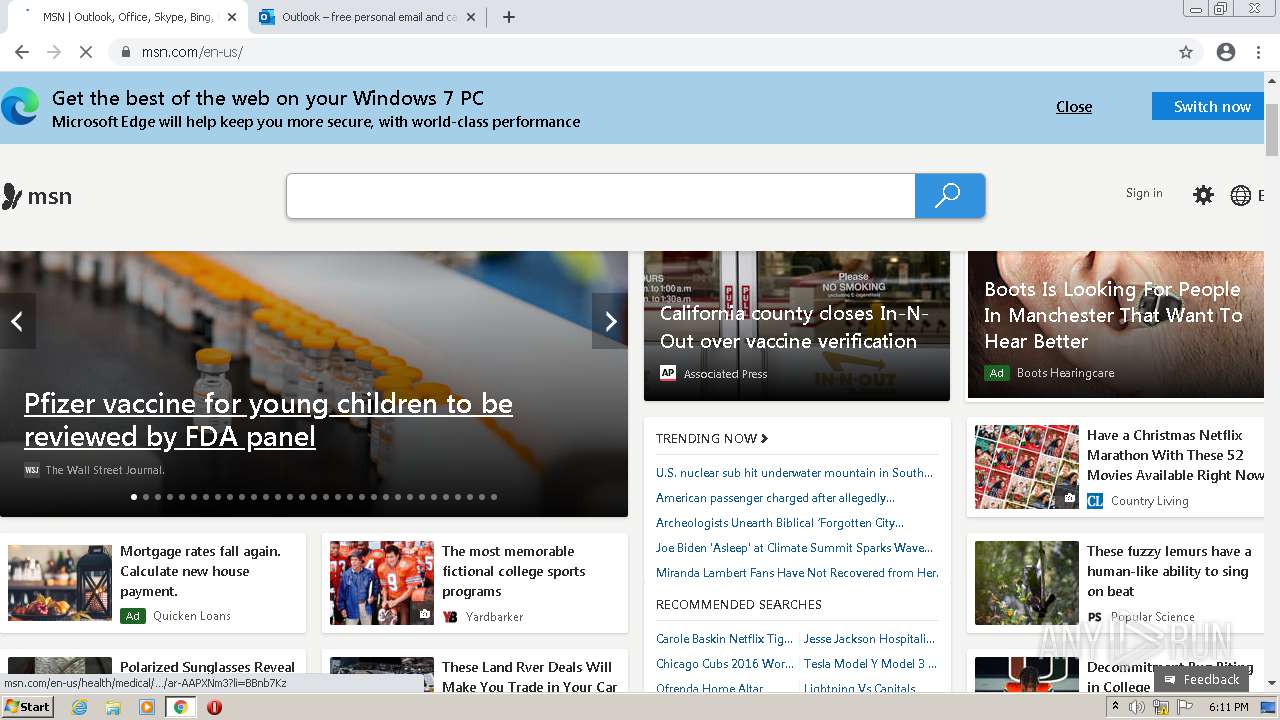Open the Chrome profile avatar menu
Image resolution: width=1280 pixels, height=720 pixels.
(x=1226, y=52)
